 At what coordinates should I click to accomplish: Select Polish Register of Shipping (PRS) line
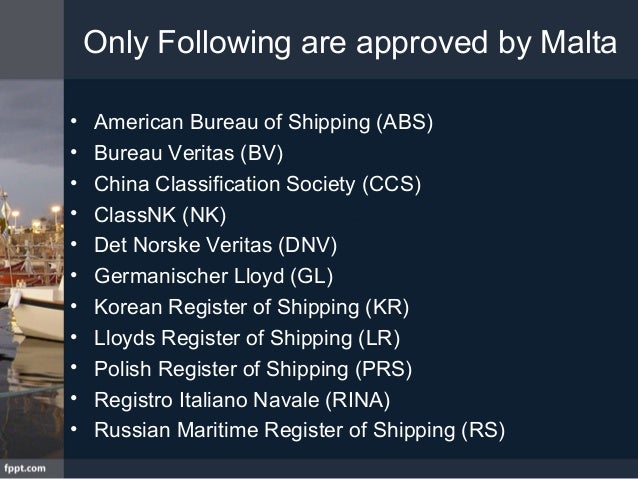pos(253,369)
